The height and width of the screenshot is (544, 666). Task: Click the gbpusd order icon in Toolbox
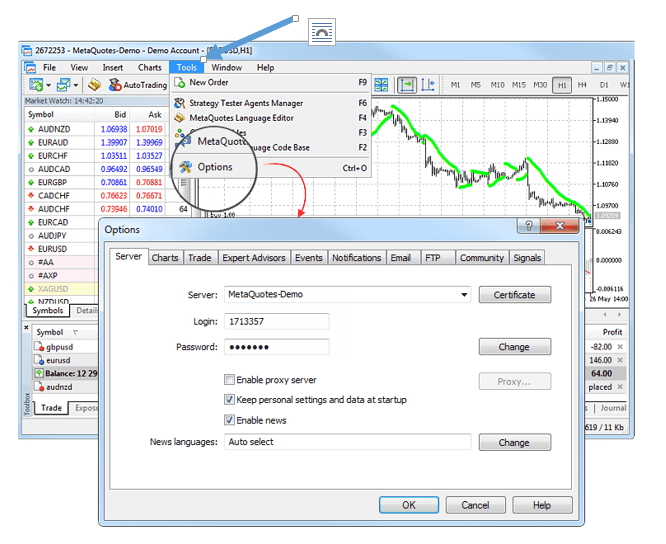pyautogui.click(x=39, y=347)
